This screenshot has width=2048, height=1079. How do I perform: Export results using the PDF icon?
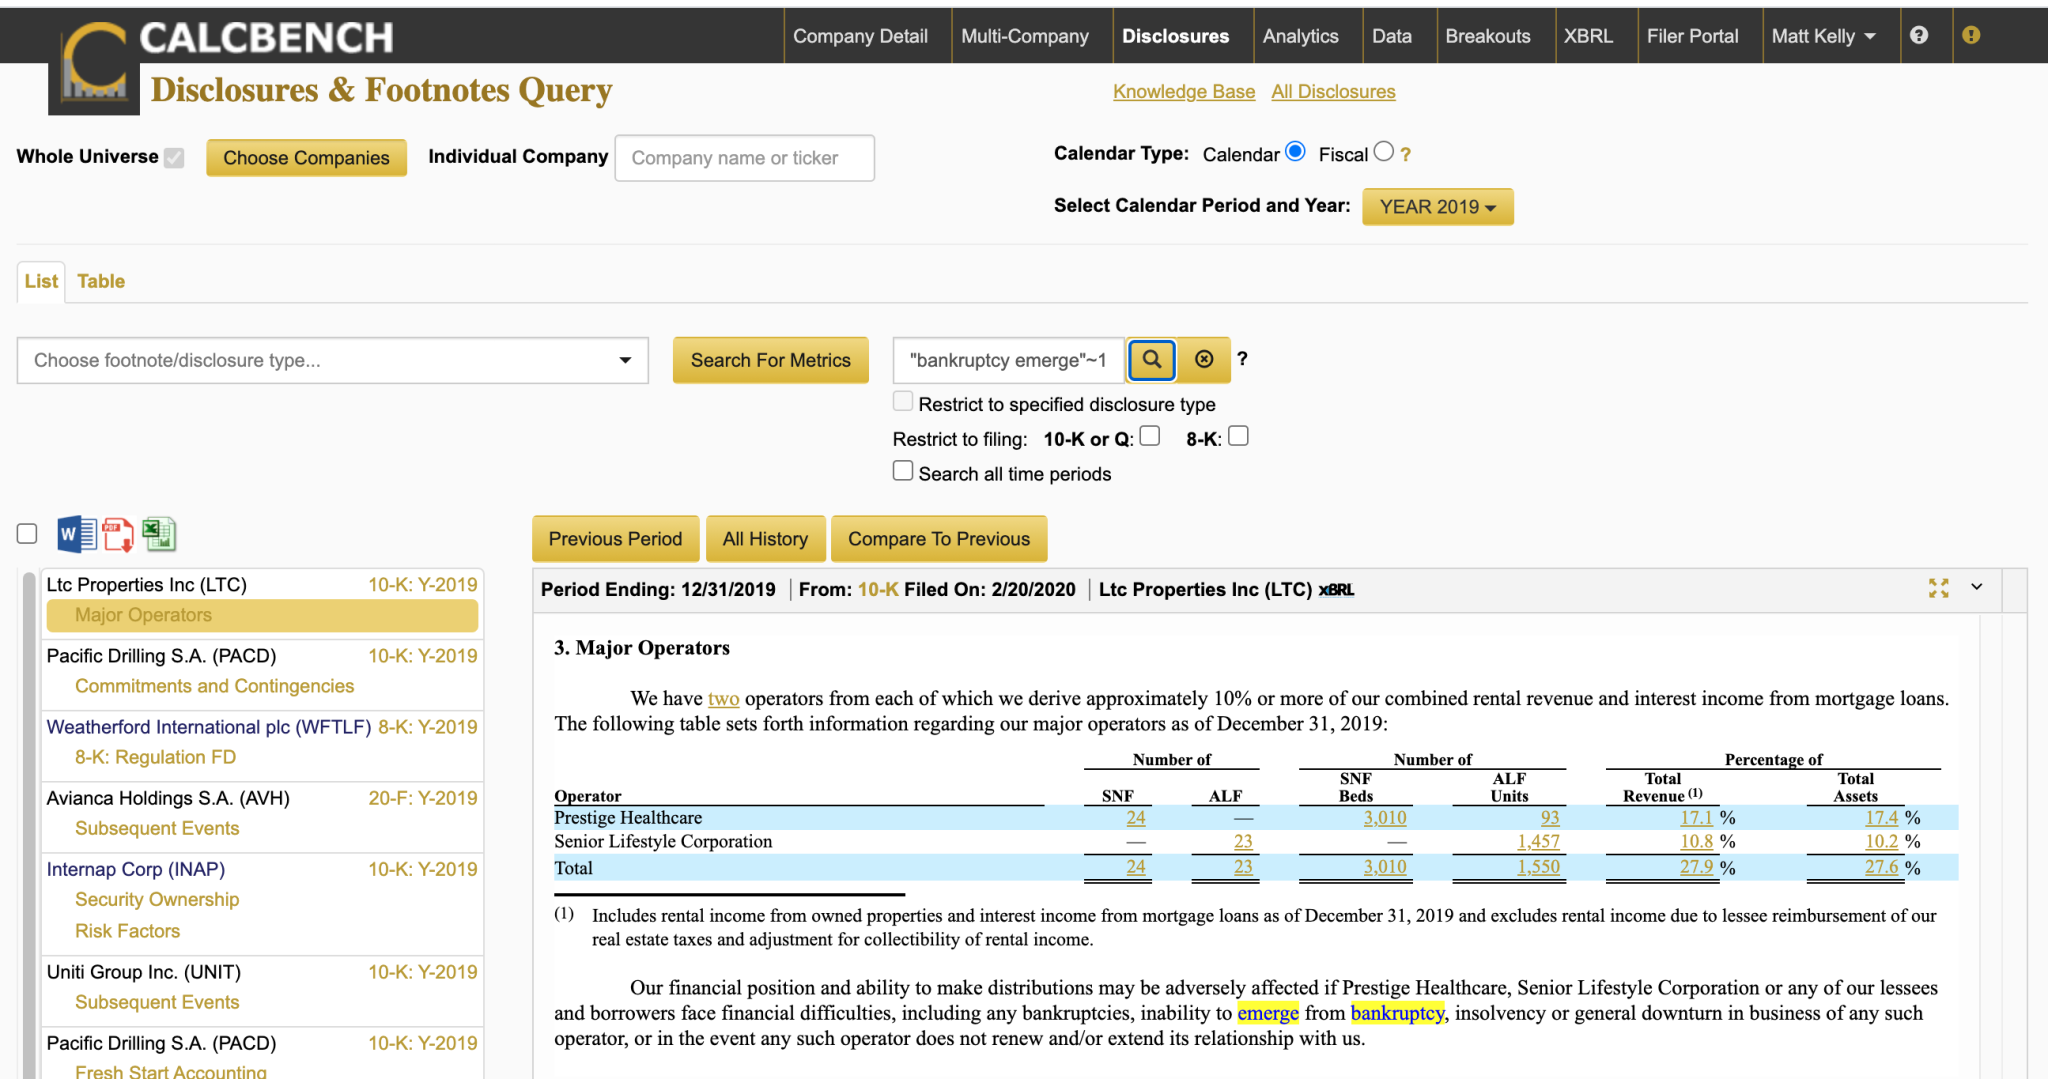[118, 534]
